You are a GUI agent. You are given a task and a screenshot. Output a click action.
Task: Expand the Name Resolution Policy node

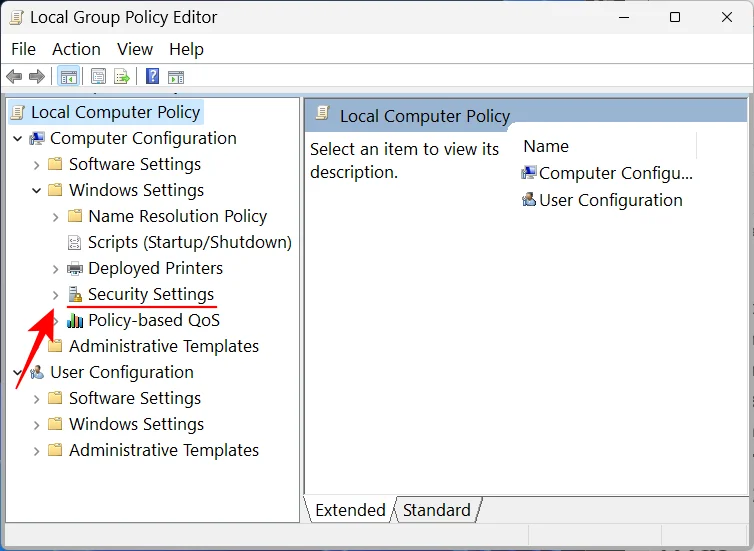56,216
